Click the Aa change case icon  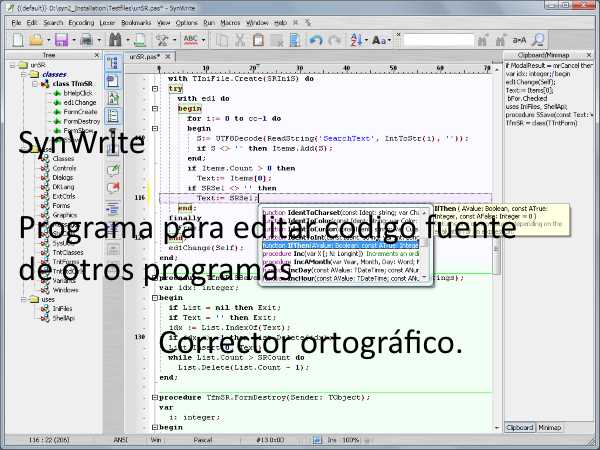click(x=378, y=40)
